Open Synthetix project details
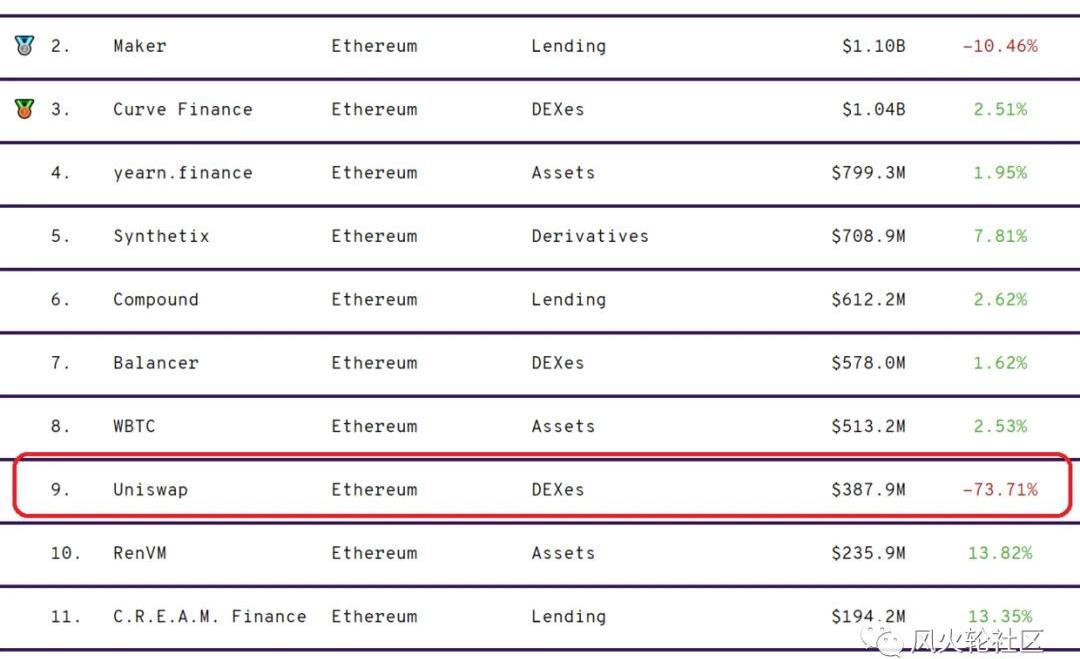 tap(161, 236)
